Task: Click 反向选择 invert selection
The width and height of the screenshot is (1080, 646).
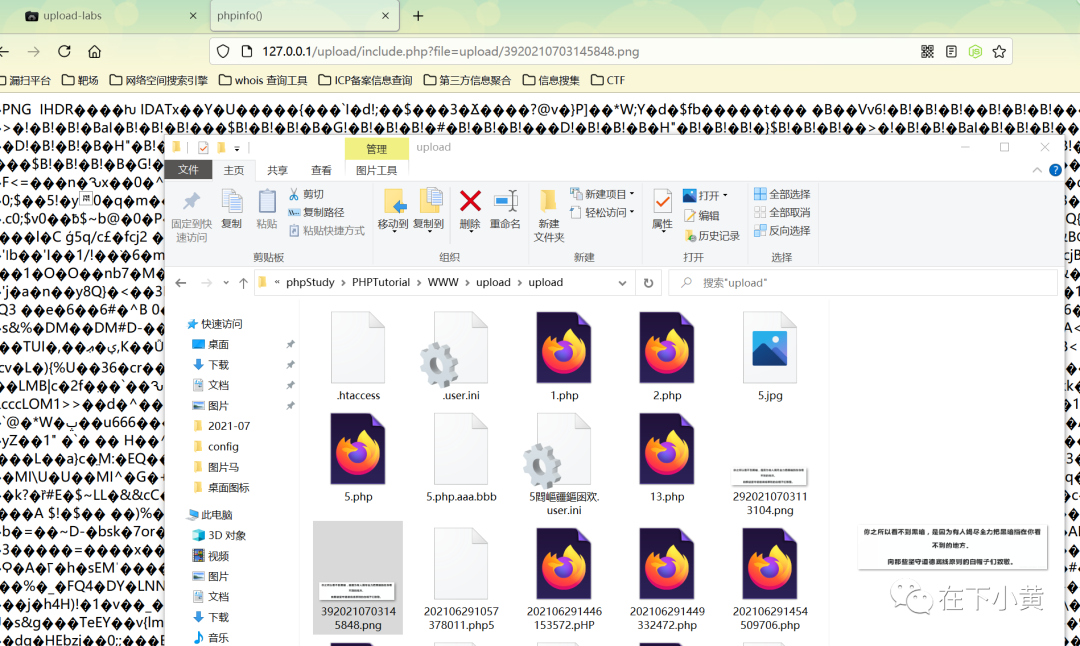Action: [x=782, y=231]
